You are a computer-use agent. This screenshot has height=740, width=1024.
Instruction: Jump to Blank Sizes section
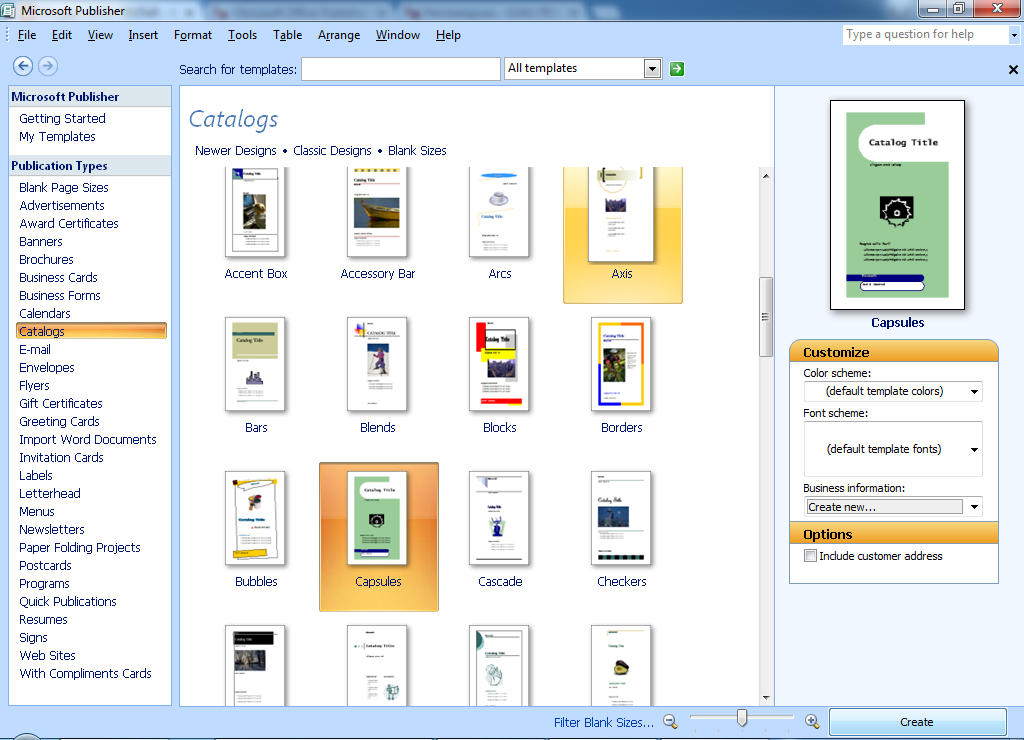[417, 151]
